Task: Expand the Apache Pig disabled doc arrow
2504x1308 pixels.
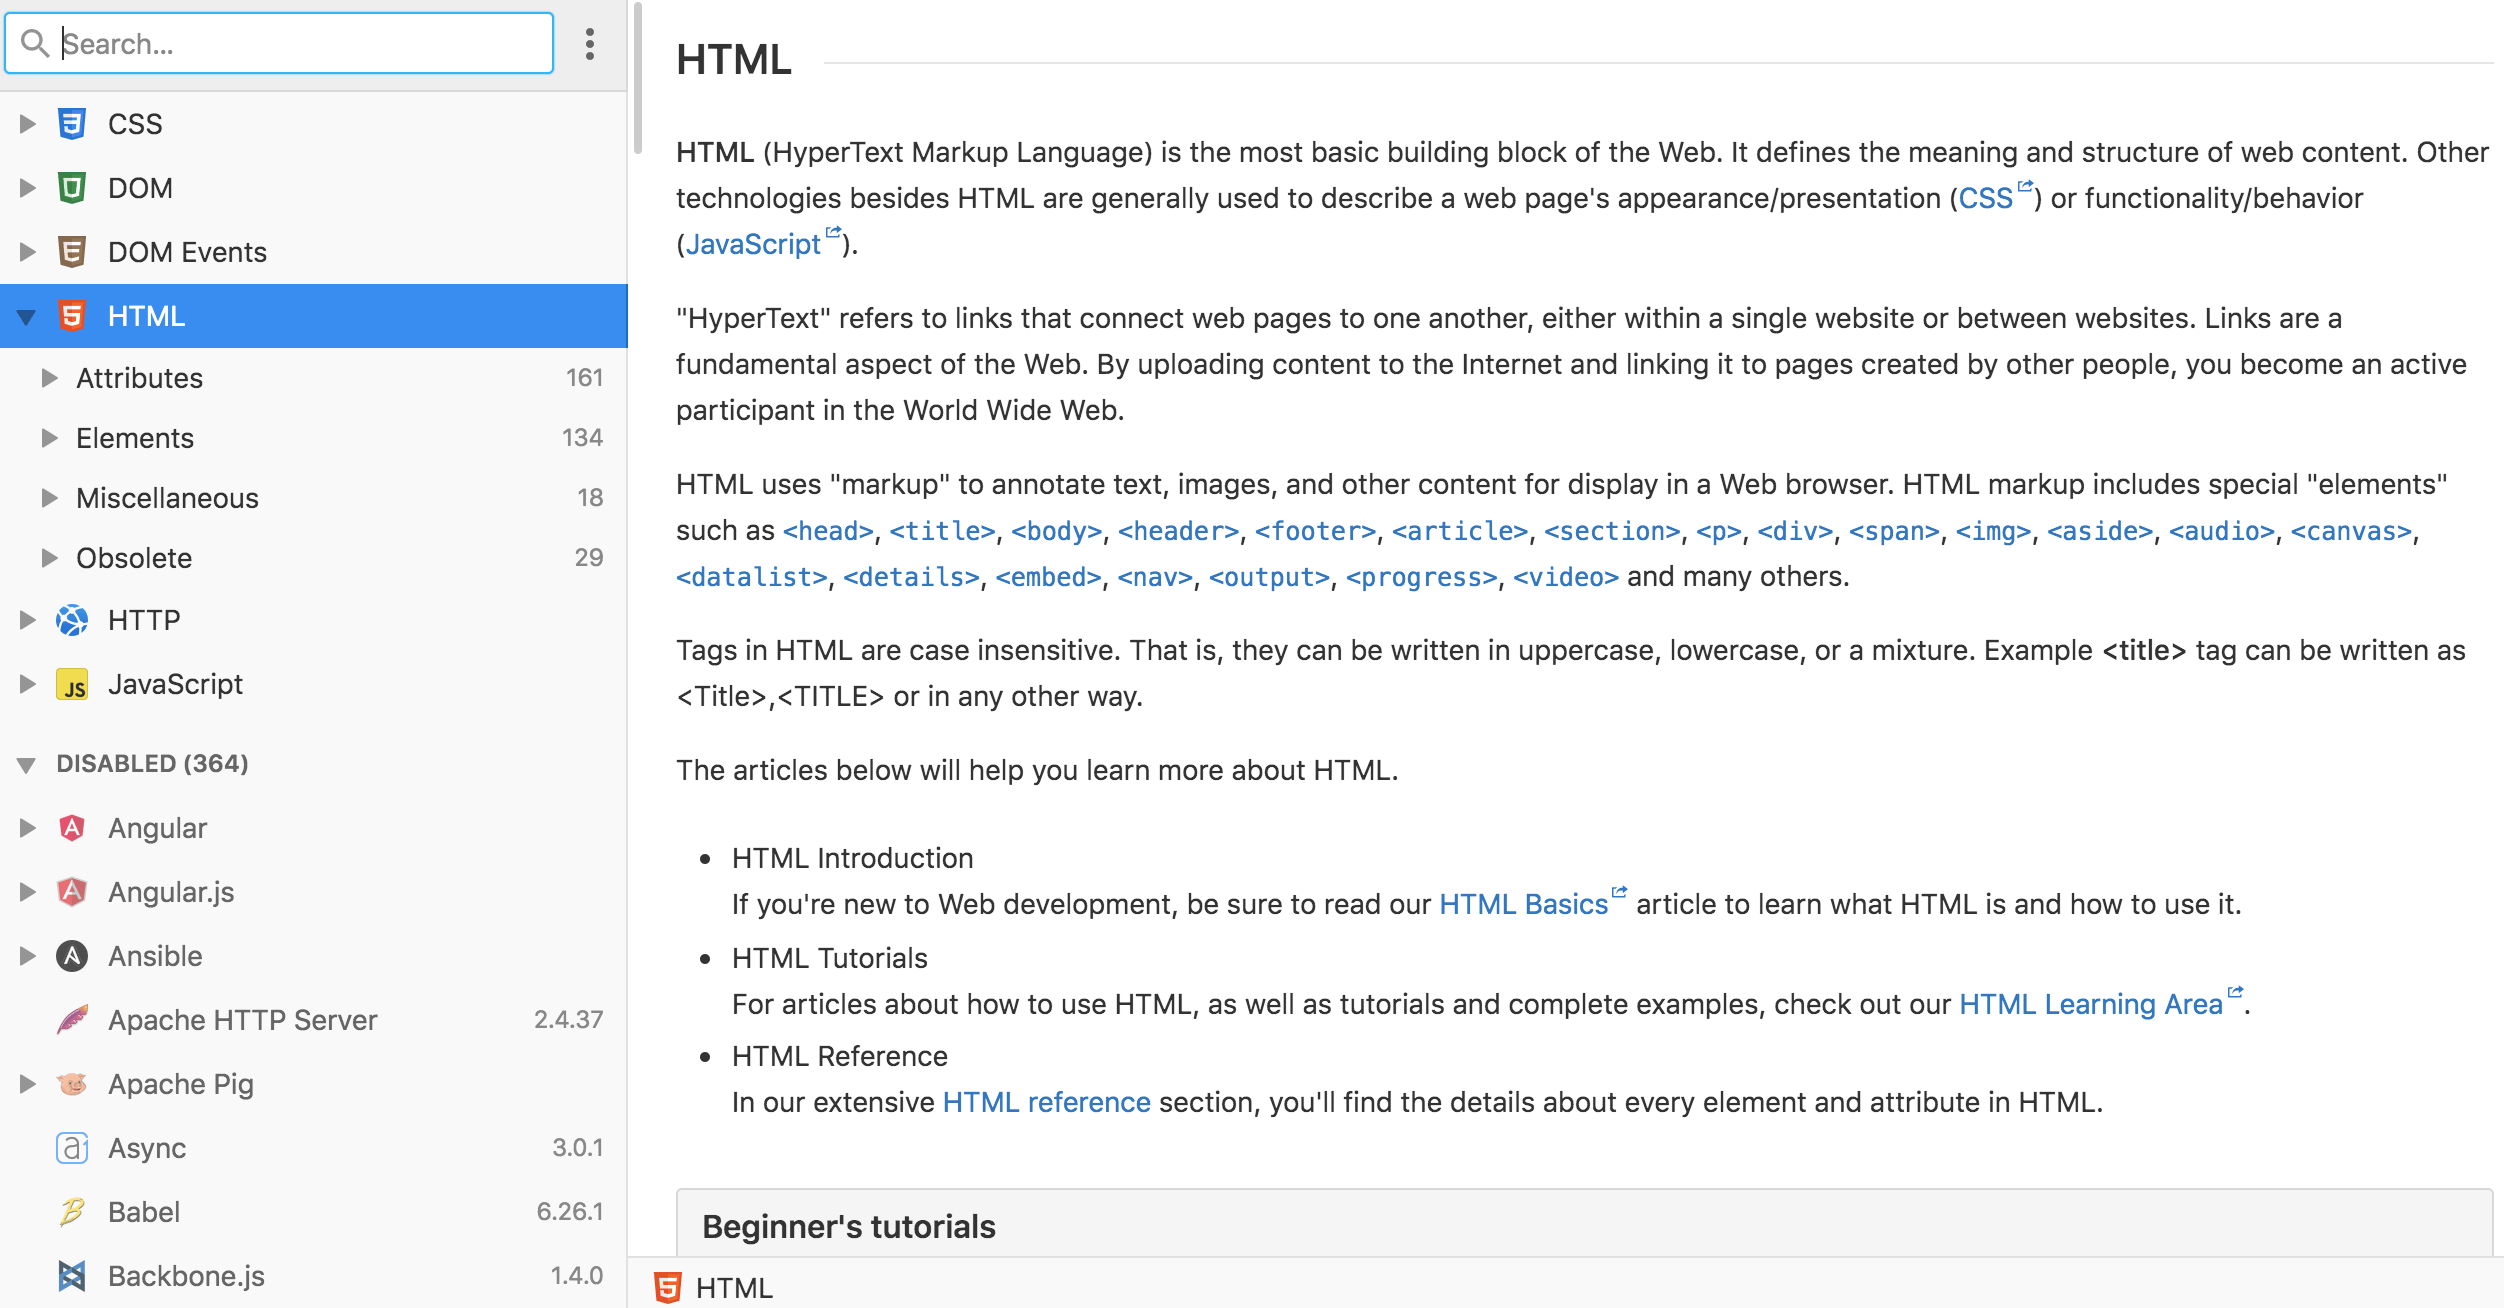Action: (x=28, y=1084)
